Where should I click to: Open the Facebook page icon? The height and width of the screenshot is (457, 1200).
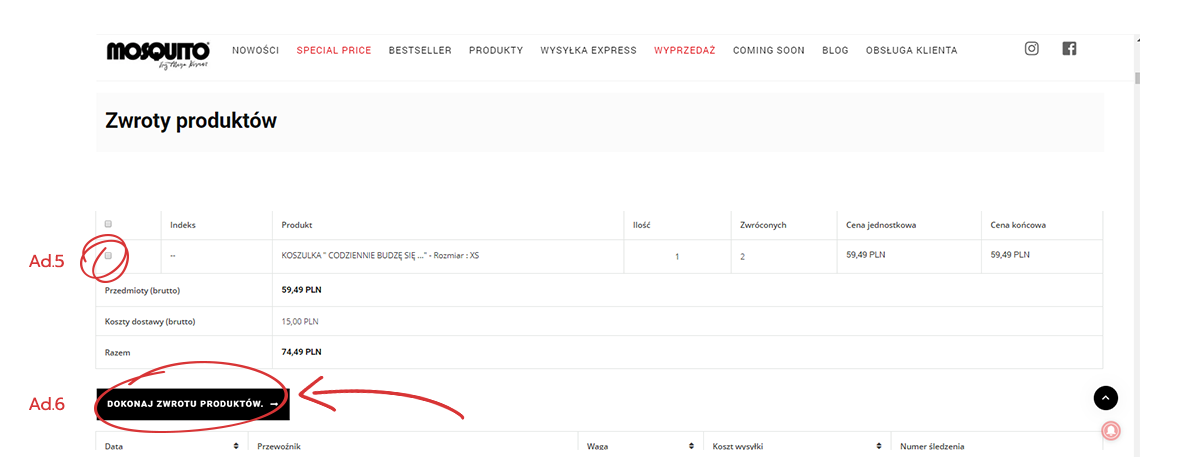pos(1069,49)
